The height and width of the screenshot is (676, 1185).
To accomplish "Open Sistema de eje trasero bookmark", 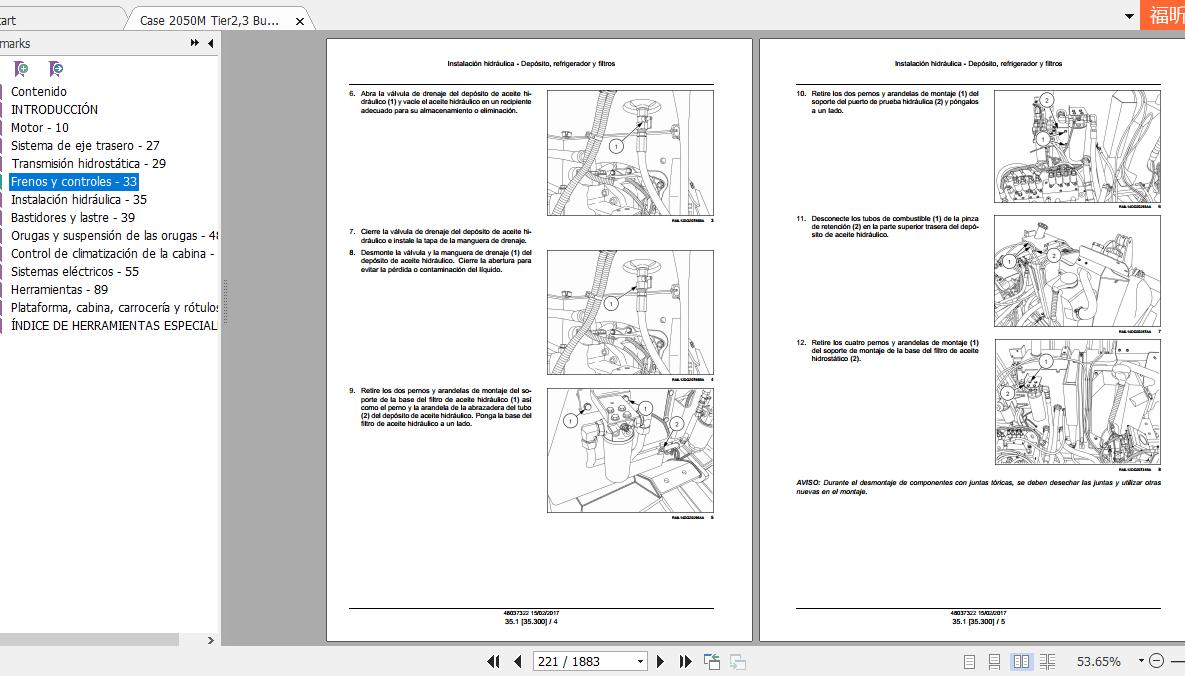I will click(85, 146).
